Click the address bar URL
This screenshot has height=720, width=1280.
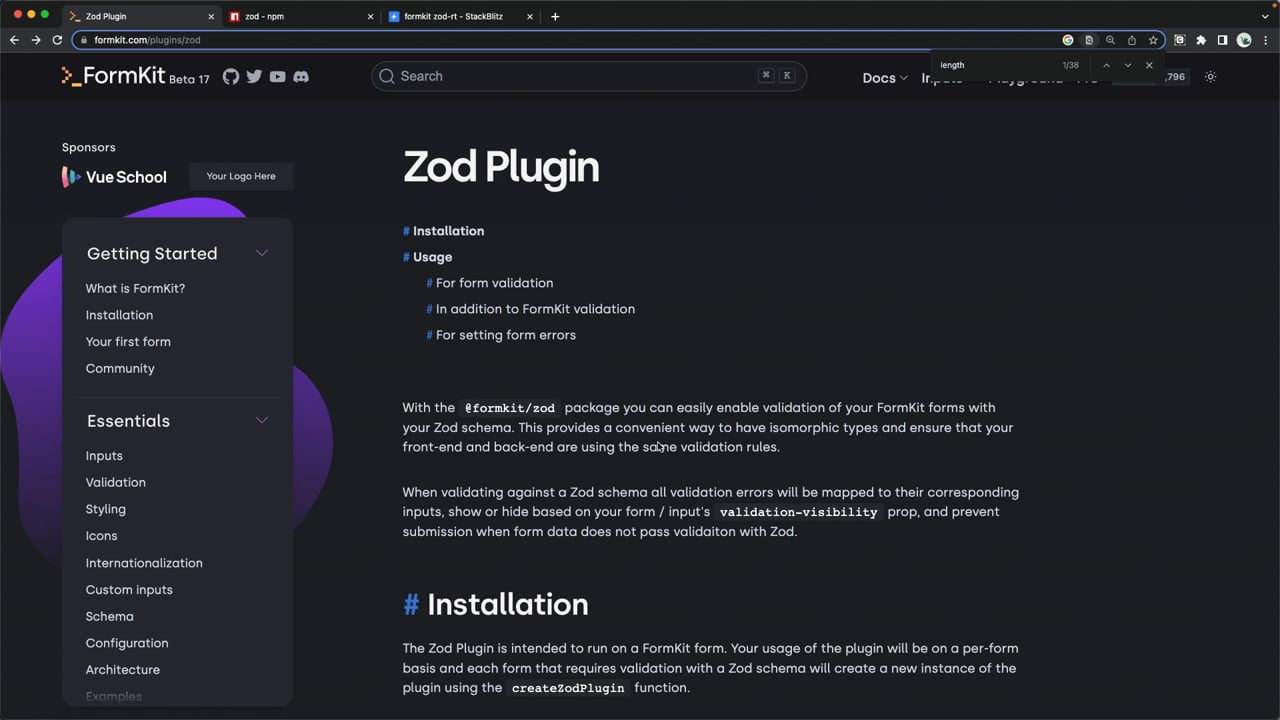point(147,40)
